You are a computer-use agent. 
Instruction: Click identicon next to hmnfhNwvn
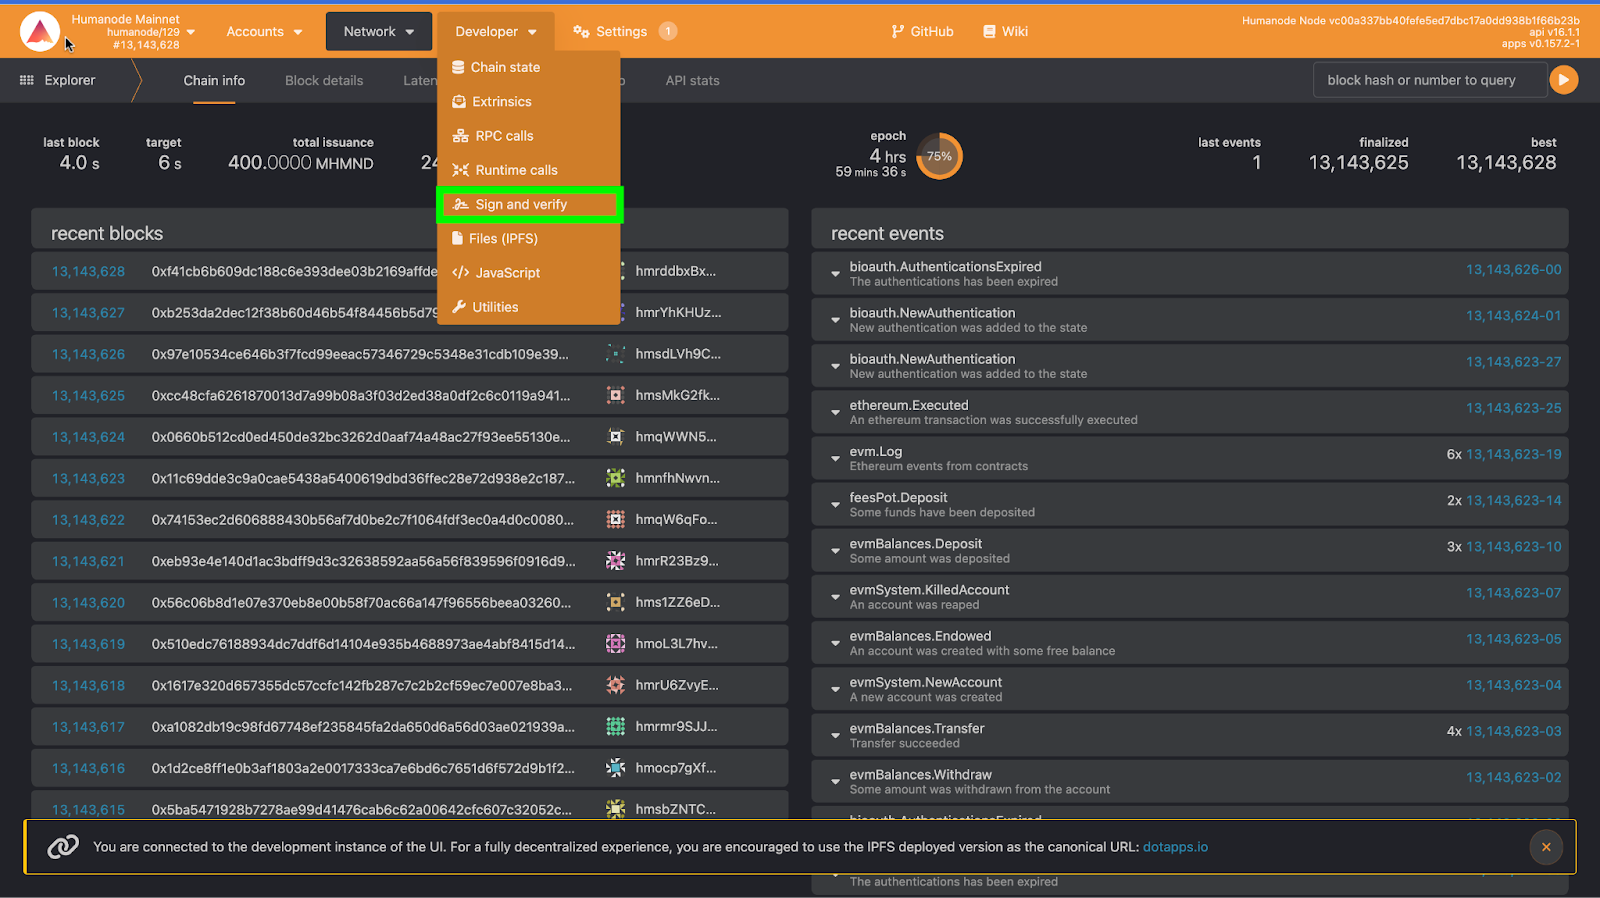point(616,478)
